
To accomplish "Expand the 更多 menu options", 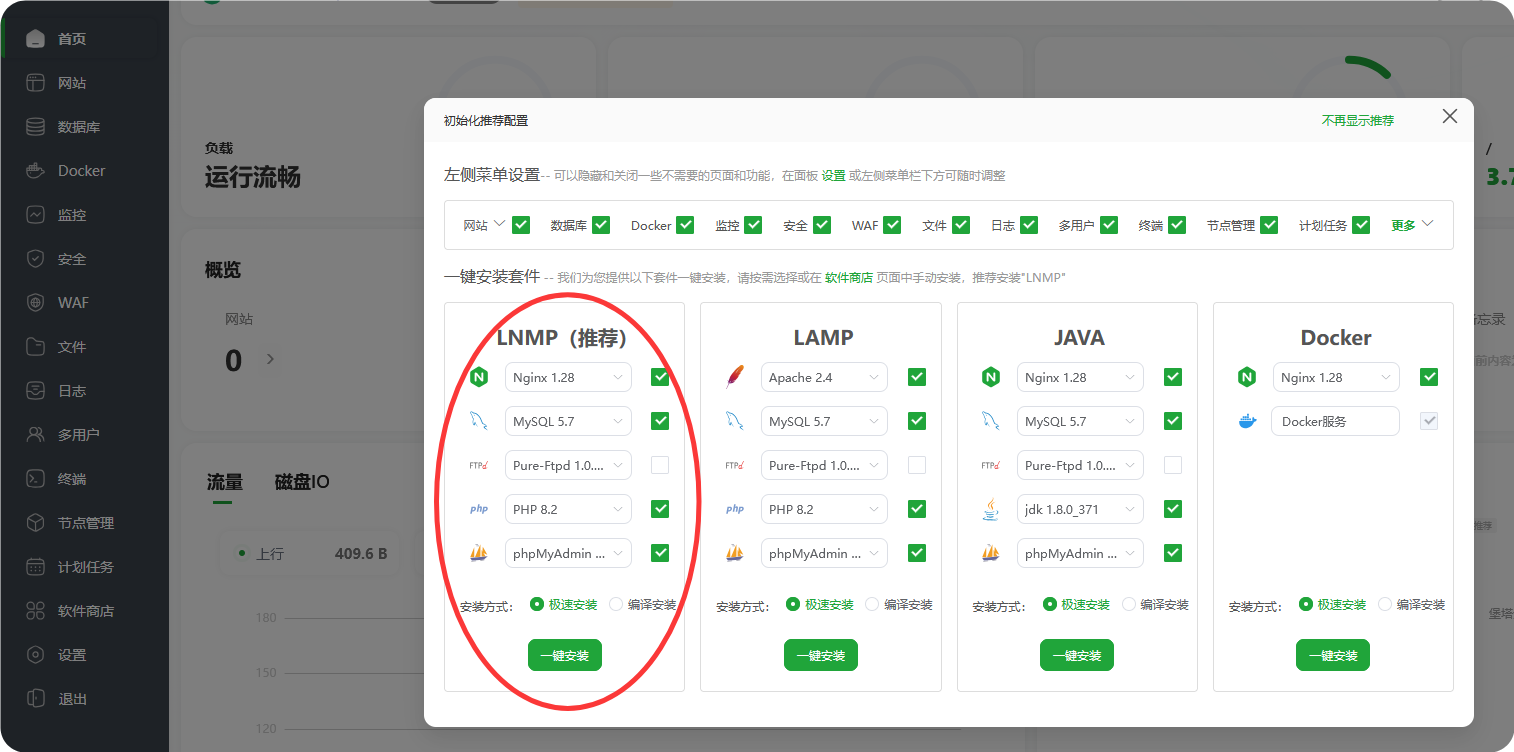I will [x=1412, y=225].
